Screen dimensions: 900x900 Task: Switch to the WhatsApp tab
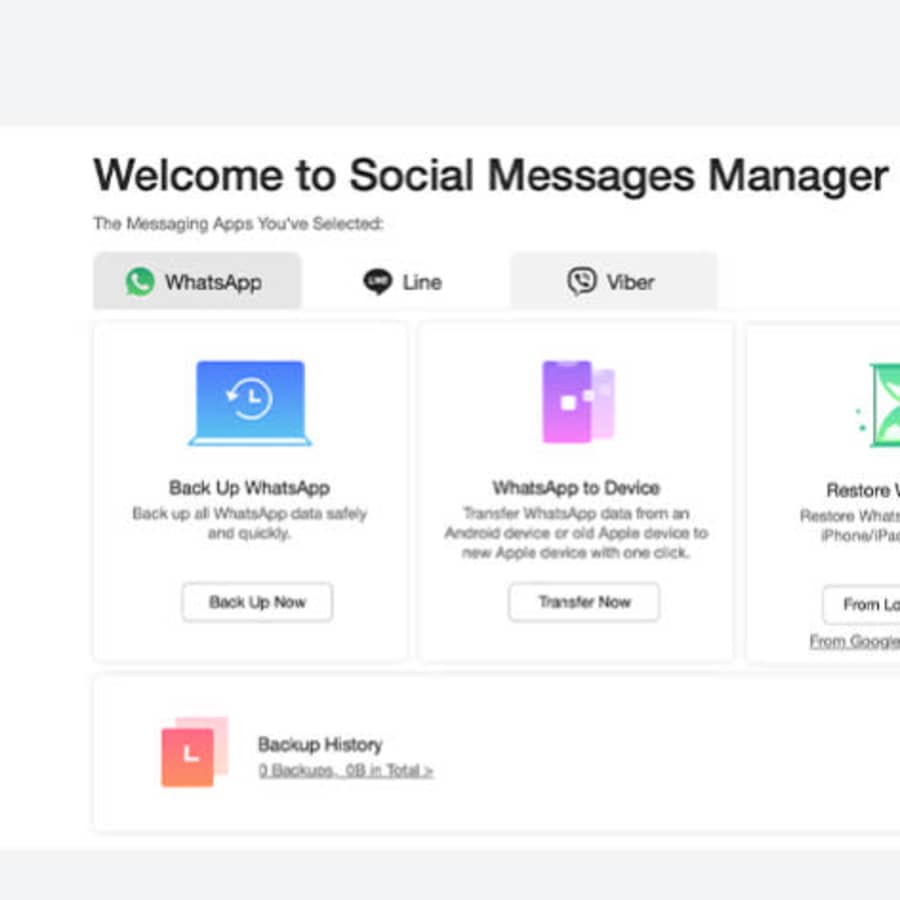pyautogui.click(x=196, y=281)
